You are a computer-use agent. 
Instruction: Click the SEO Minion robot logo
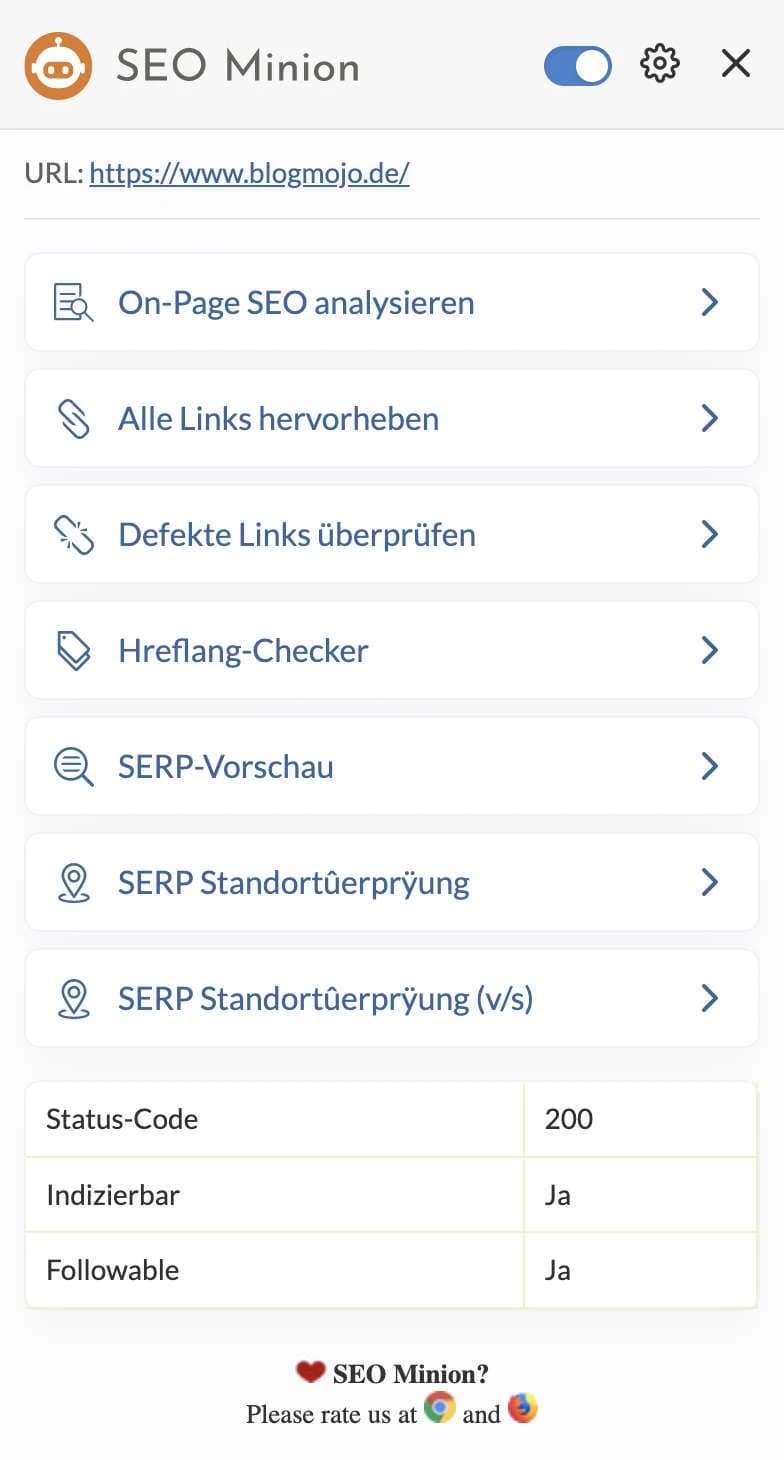[x=58, y=66]
